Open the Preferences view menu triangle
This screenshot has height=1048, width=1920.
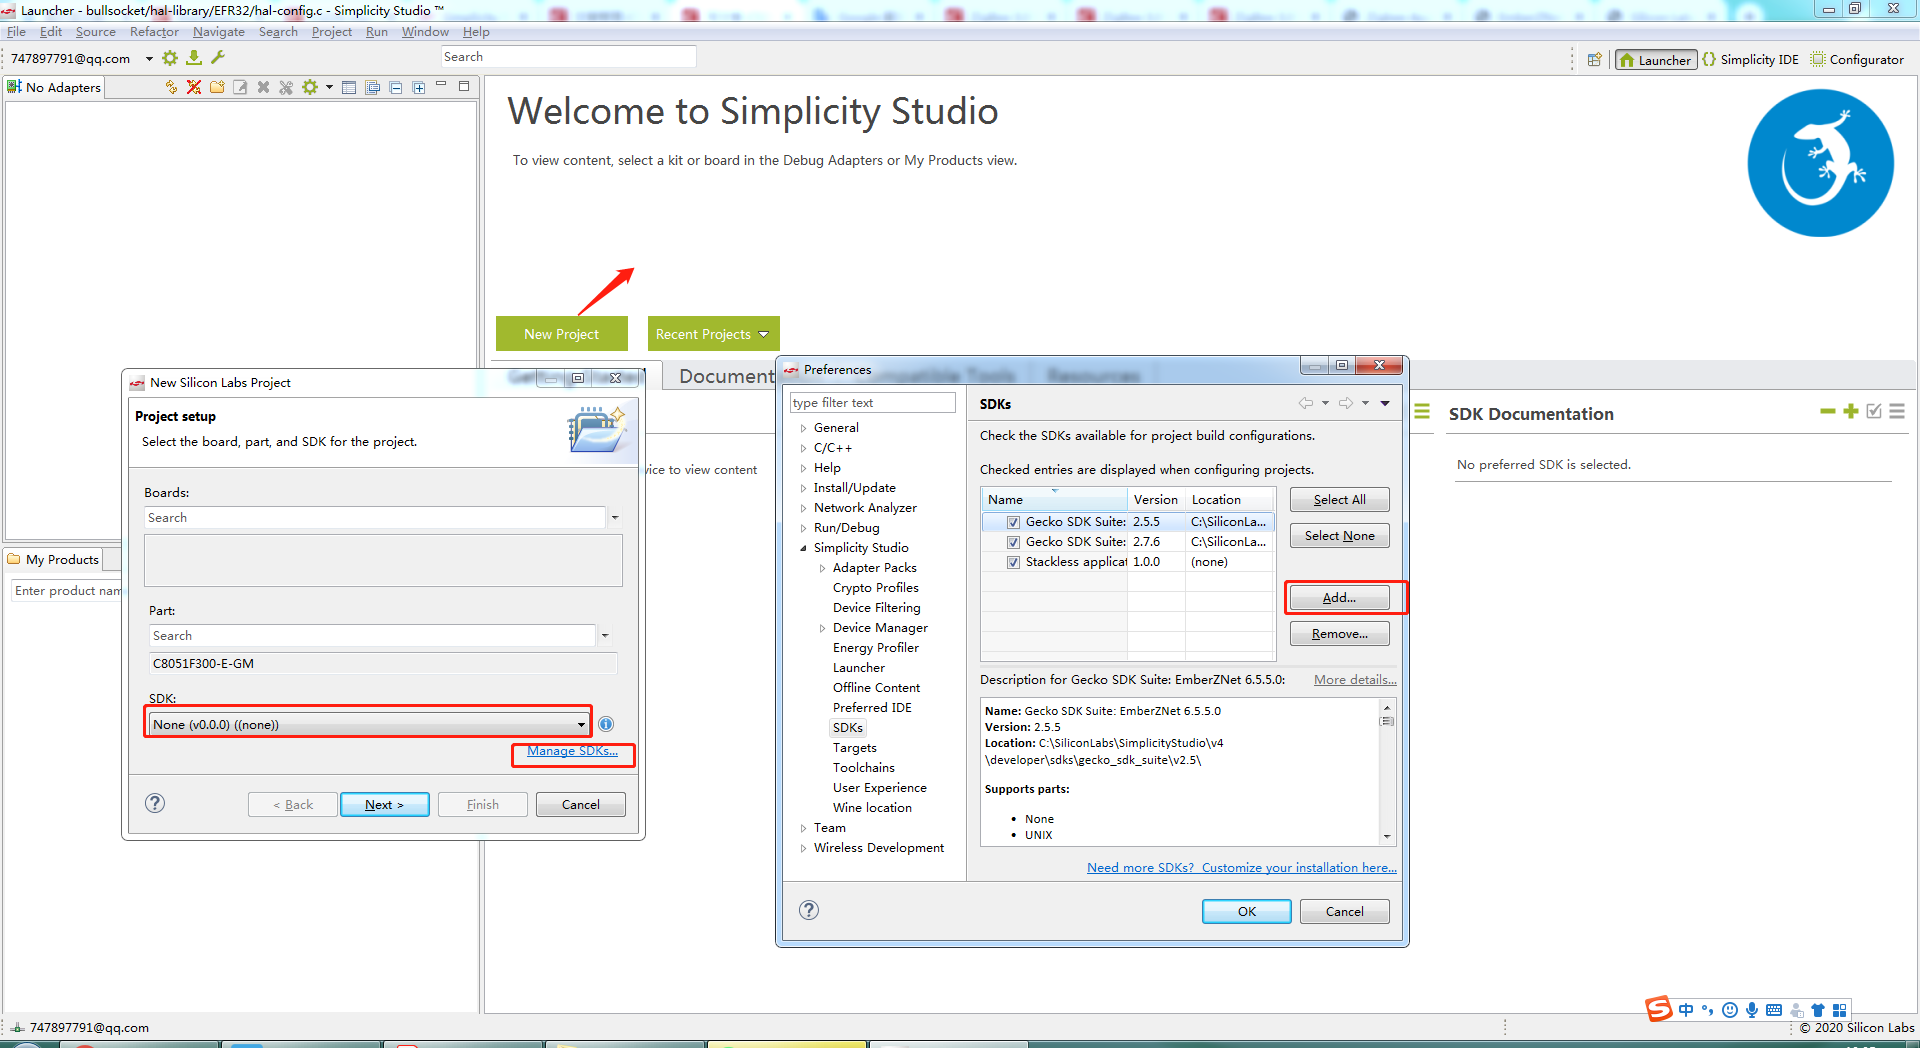(1385, 403)
